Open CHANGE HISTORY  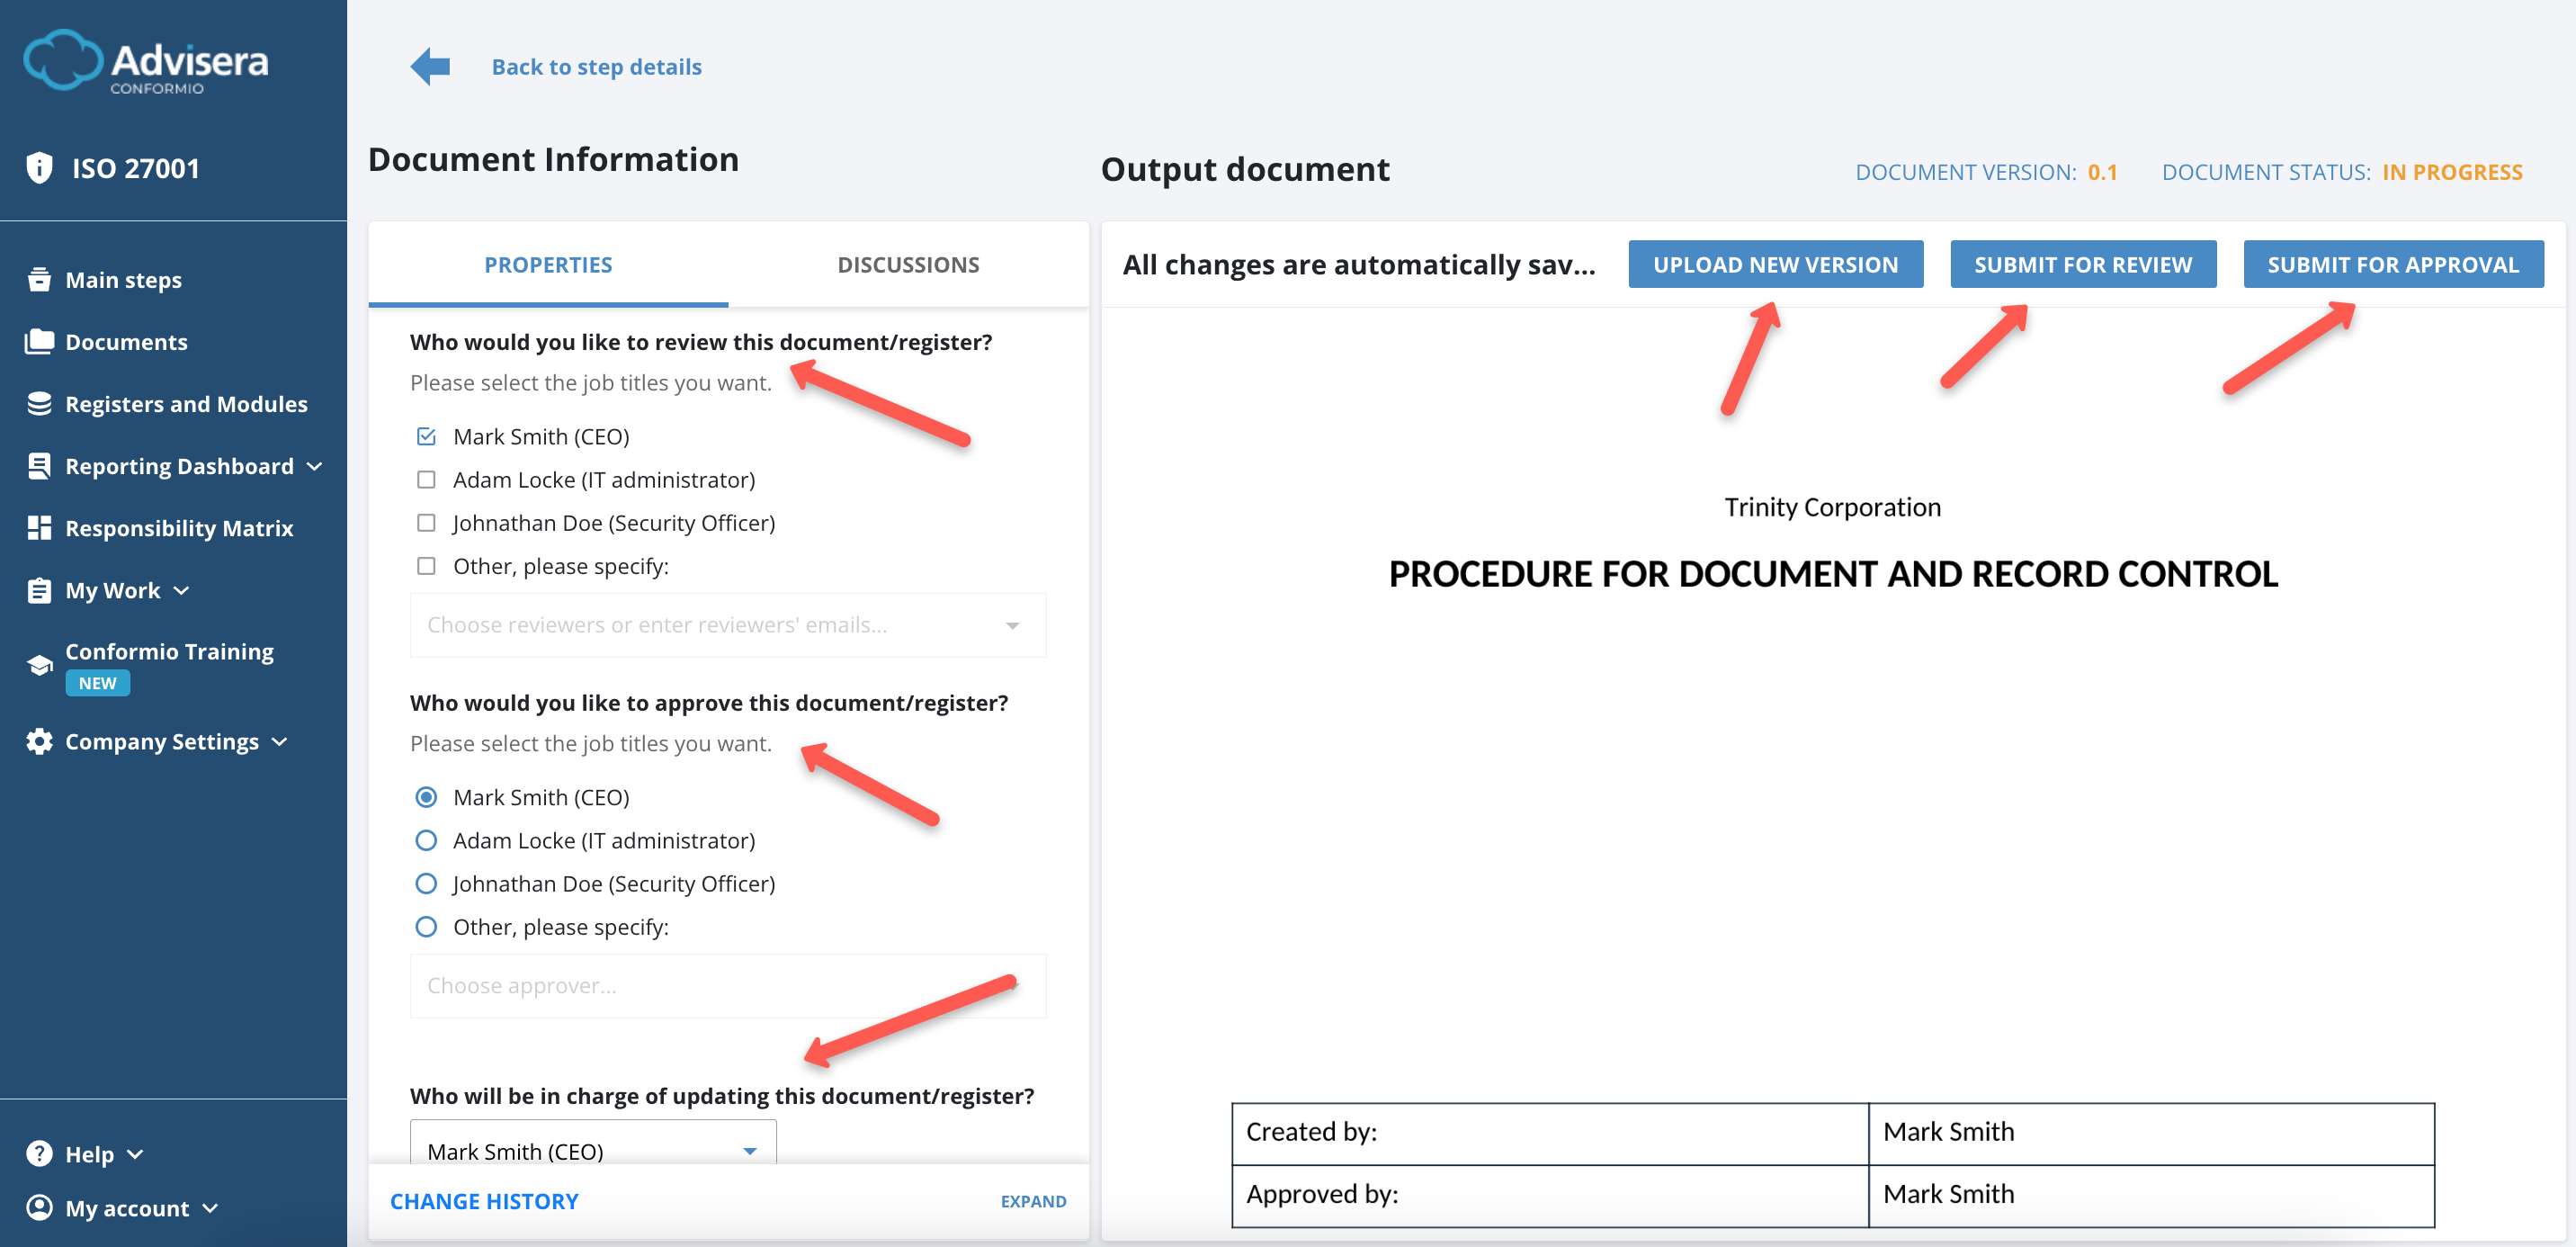(484, 1200)
